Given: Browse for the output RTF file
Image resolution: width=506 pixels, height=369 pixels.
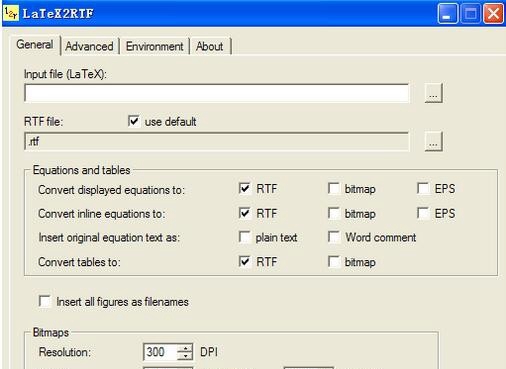Looking at the screenshot, I should (433, 141).
